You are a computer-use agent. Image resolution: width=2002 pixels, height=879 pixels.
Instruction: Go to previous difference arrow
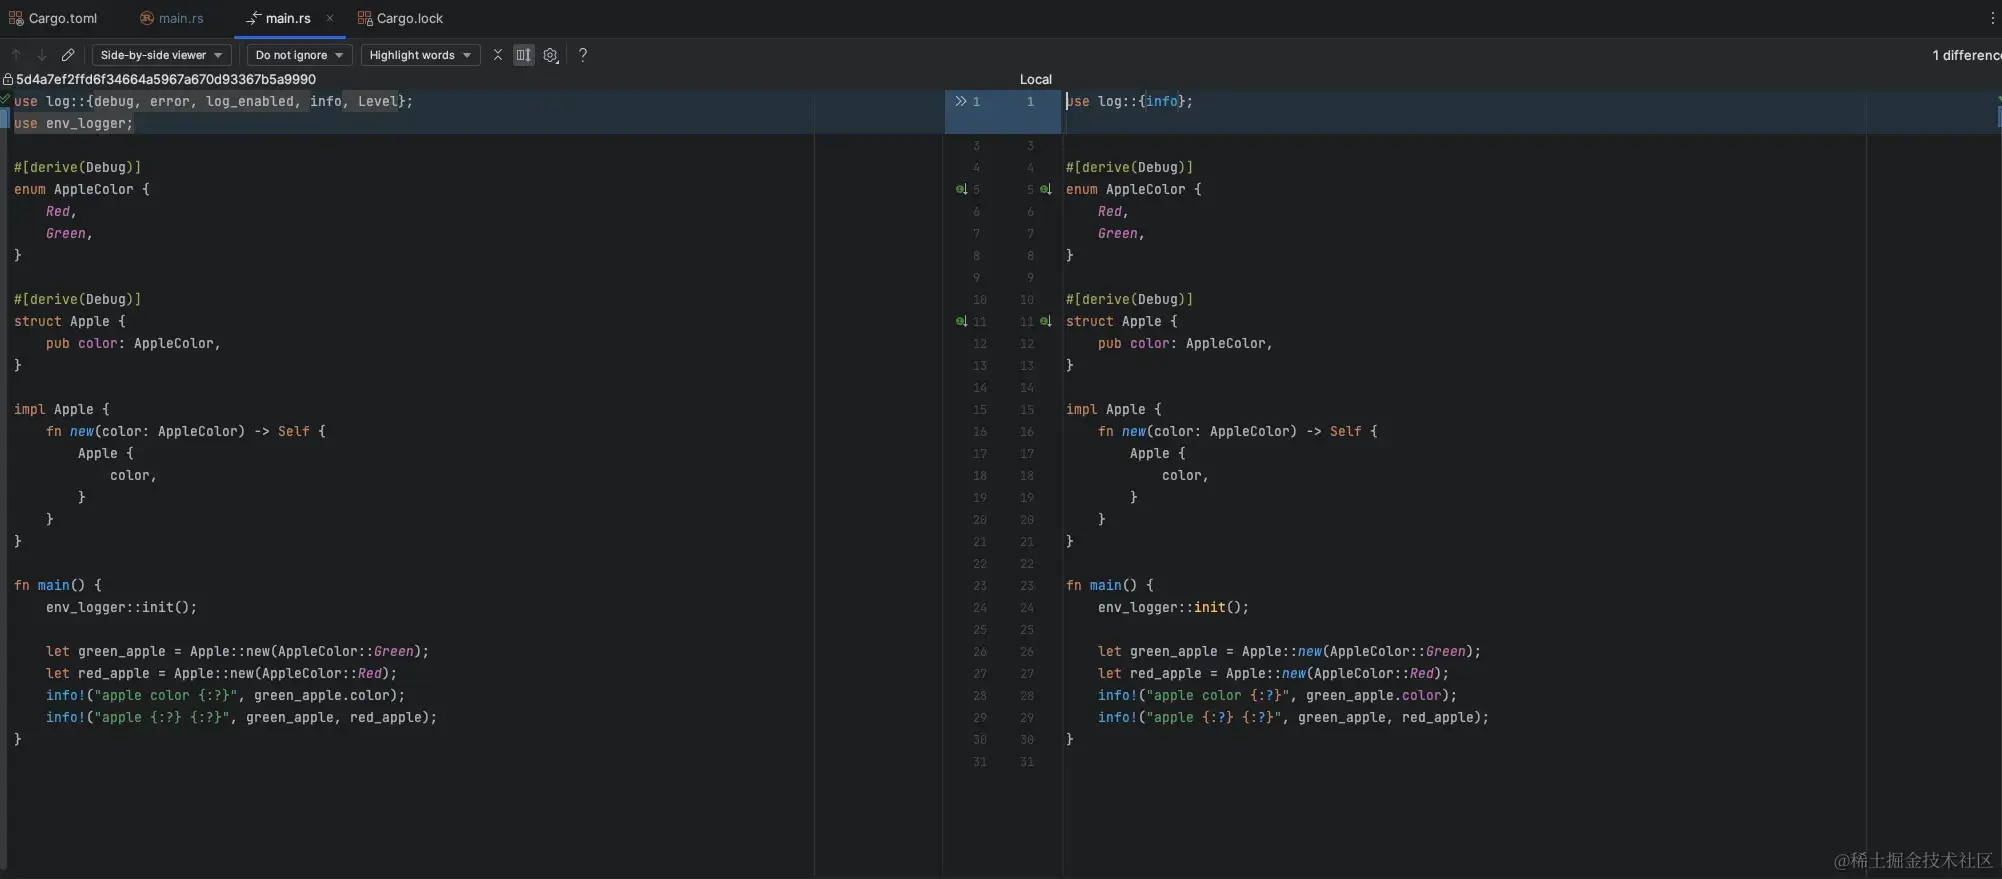(16, 55)
